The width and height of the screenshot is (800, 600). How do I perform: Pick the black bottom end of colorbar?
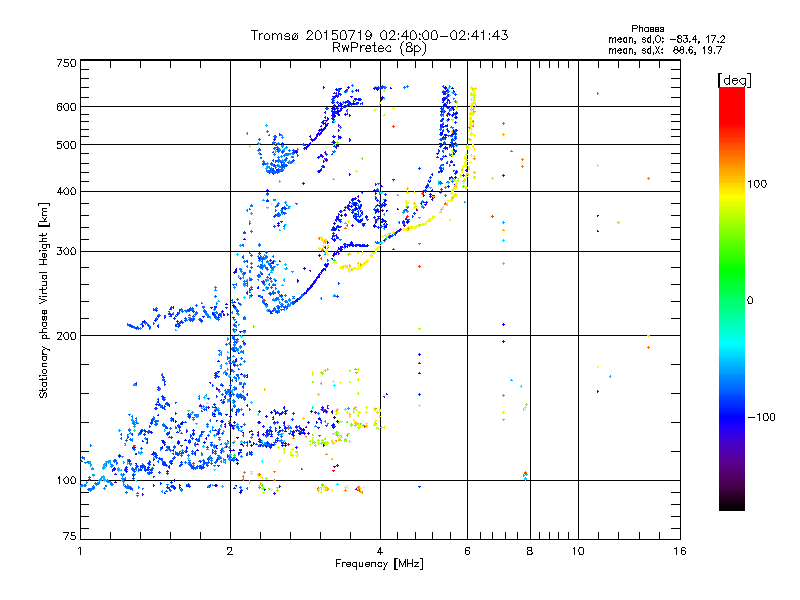[732, 506]
